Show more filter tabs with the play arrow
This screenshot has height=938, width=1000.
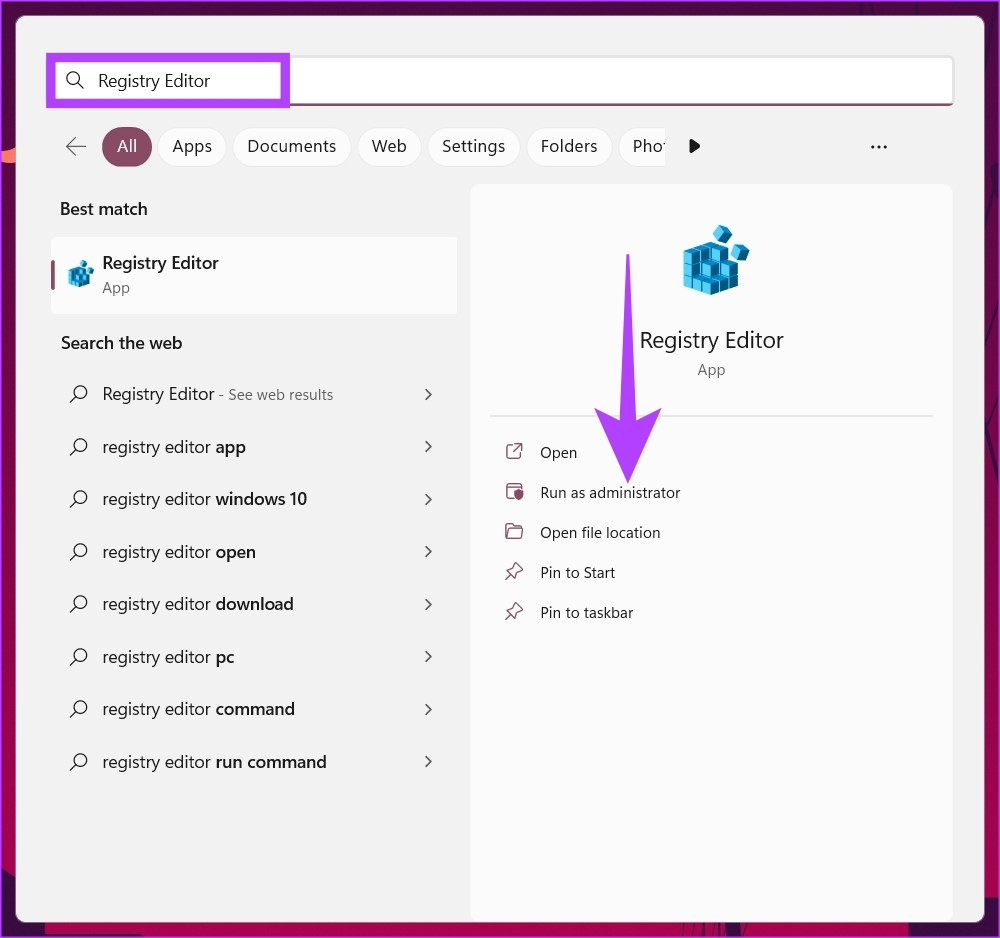point(695,146)
